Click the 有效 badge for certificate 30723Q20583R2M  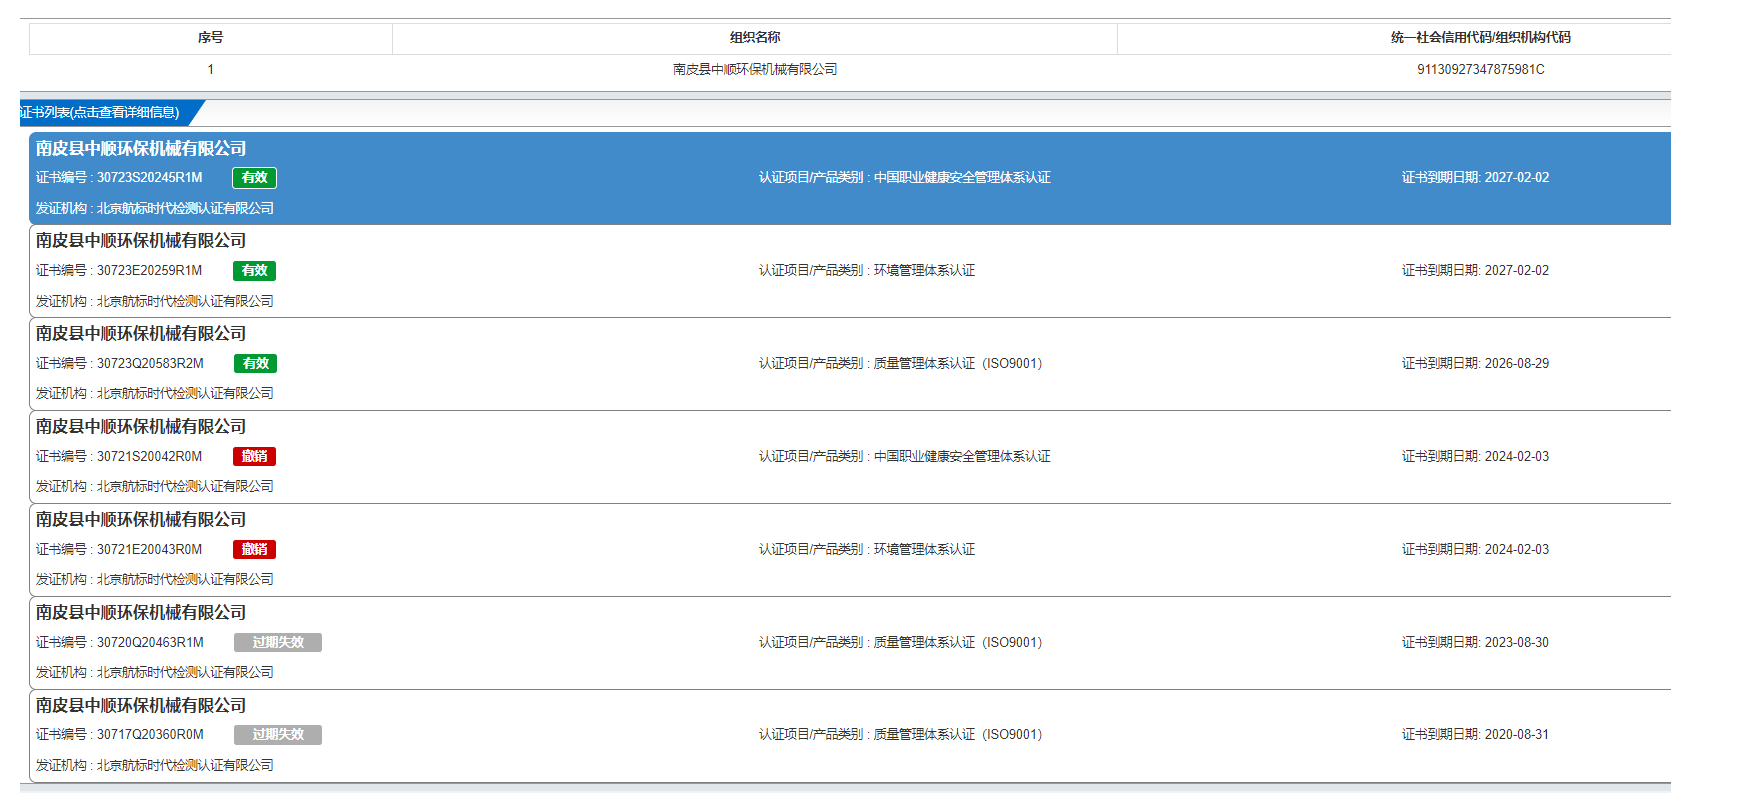255,363
